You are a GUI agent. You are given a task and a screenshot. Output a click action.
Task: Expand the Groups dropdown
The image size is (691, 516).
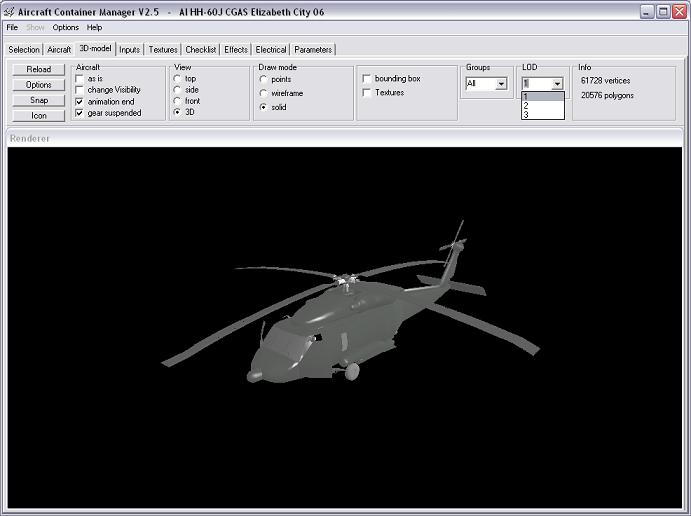(501, 84)
